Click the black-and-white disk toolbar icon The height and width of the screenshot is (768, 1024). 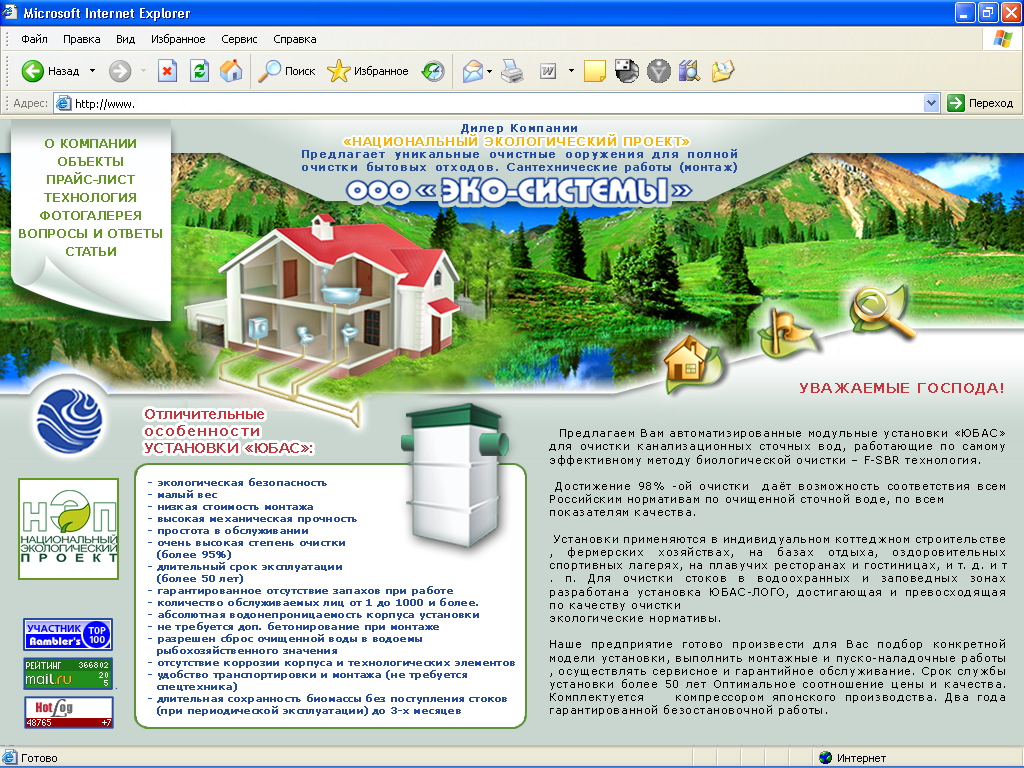626,71
